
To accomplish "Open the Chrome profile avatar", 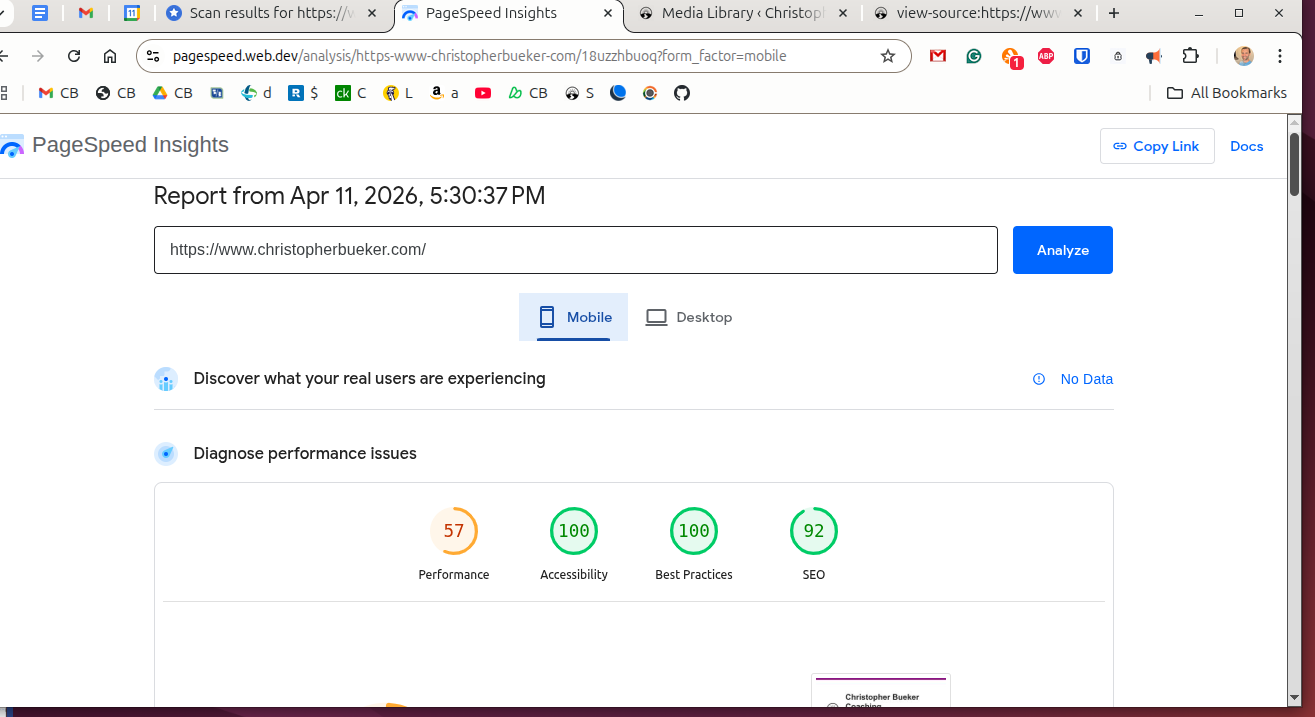I will [x=1244, y=56].
